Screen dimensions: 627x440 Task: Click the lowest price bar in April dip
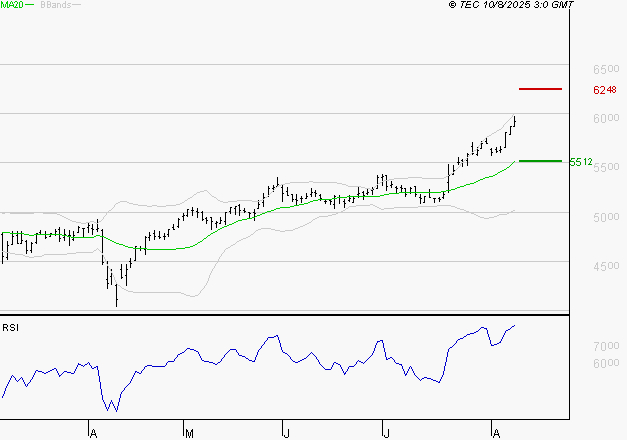pyautogui.click(x=117, y=296)
